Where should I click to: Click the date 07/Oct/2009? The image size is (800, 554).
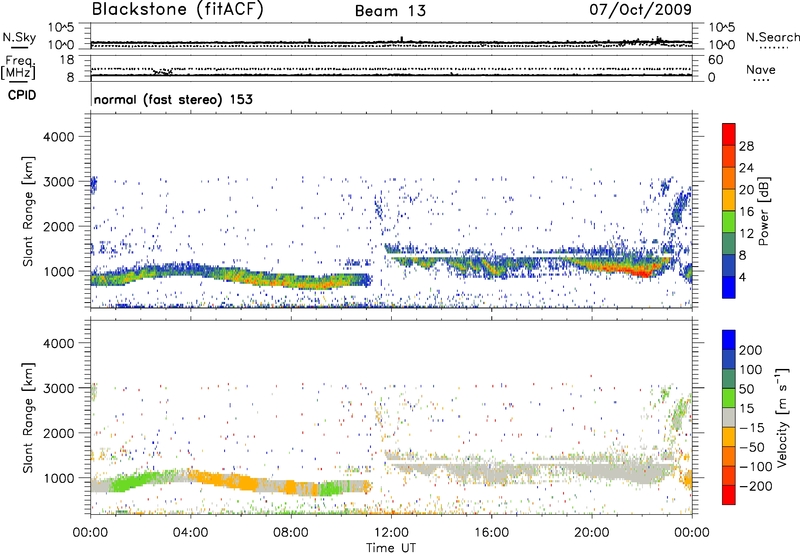[641, 9]
